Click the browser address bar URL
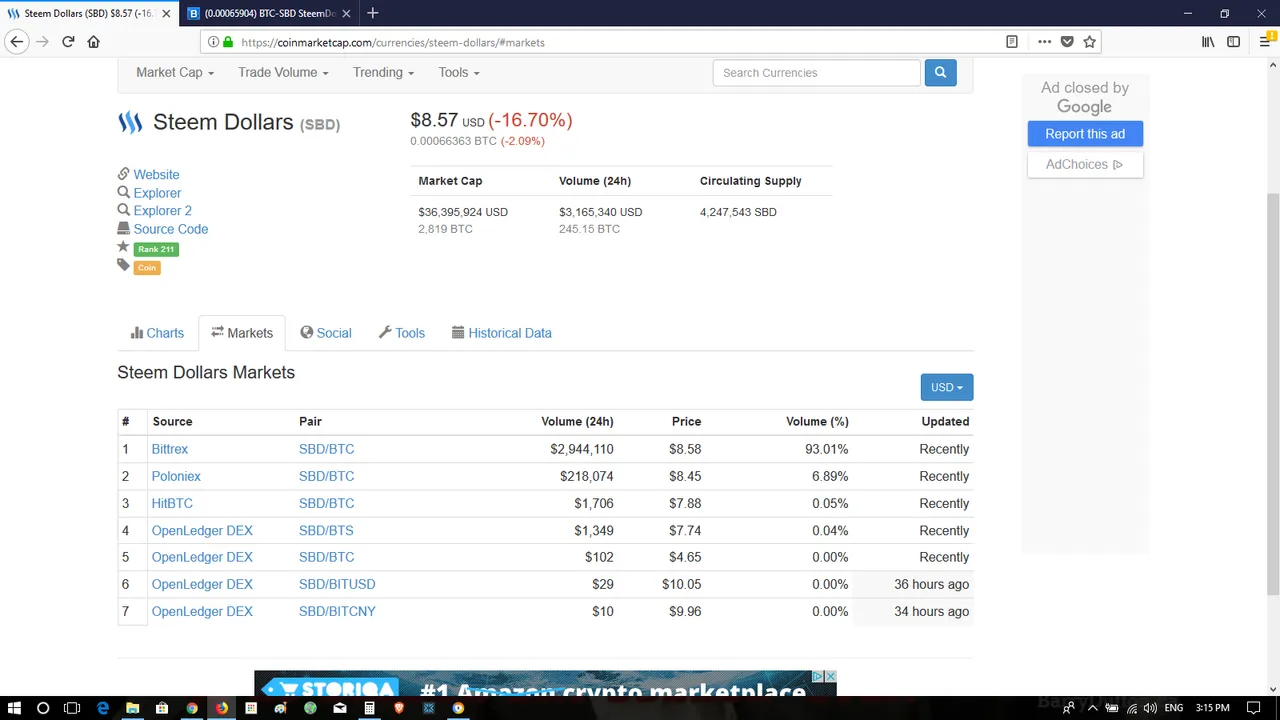 392,42
